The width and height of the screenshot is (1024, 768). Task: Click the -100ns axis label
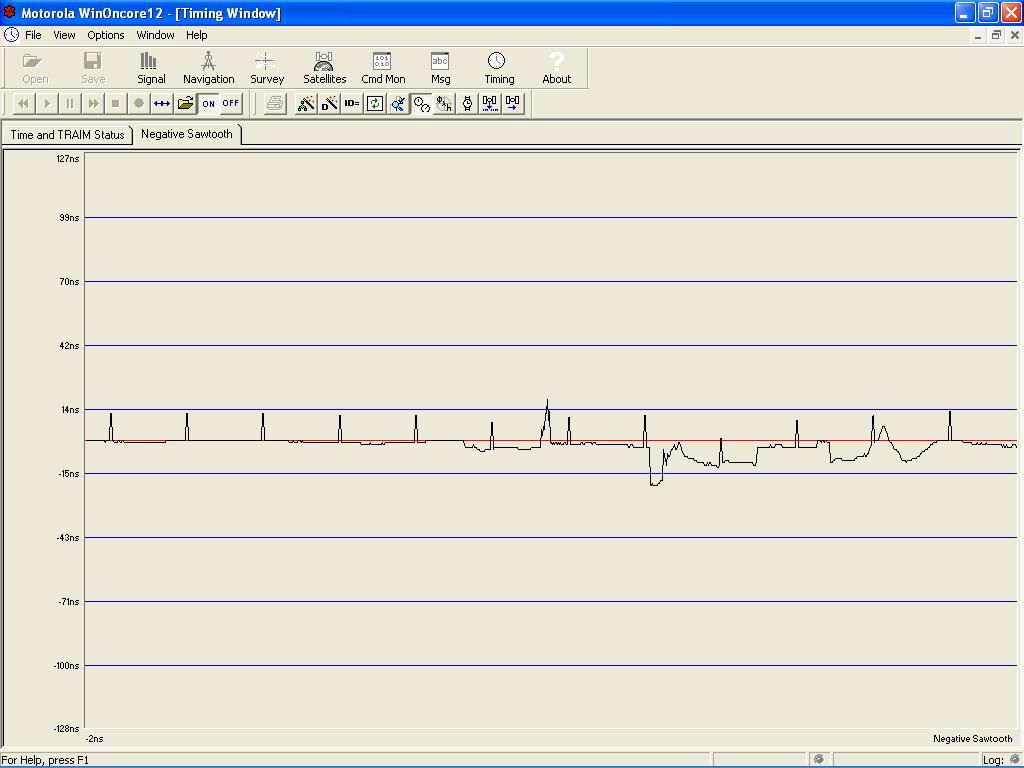(67, 665)
